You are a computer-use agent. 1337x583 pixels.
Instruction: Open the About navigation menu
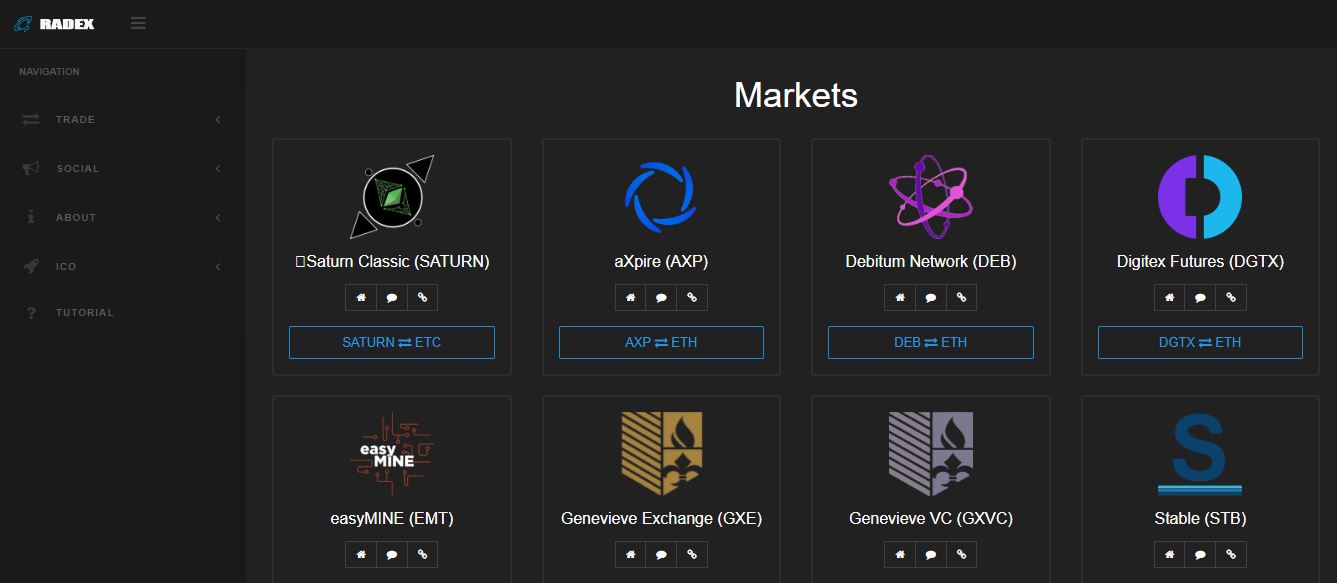click(122, 217)
